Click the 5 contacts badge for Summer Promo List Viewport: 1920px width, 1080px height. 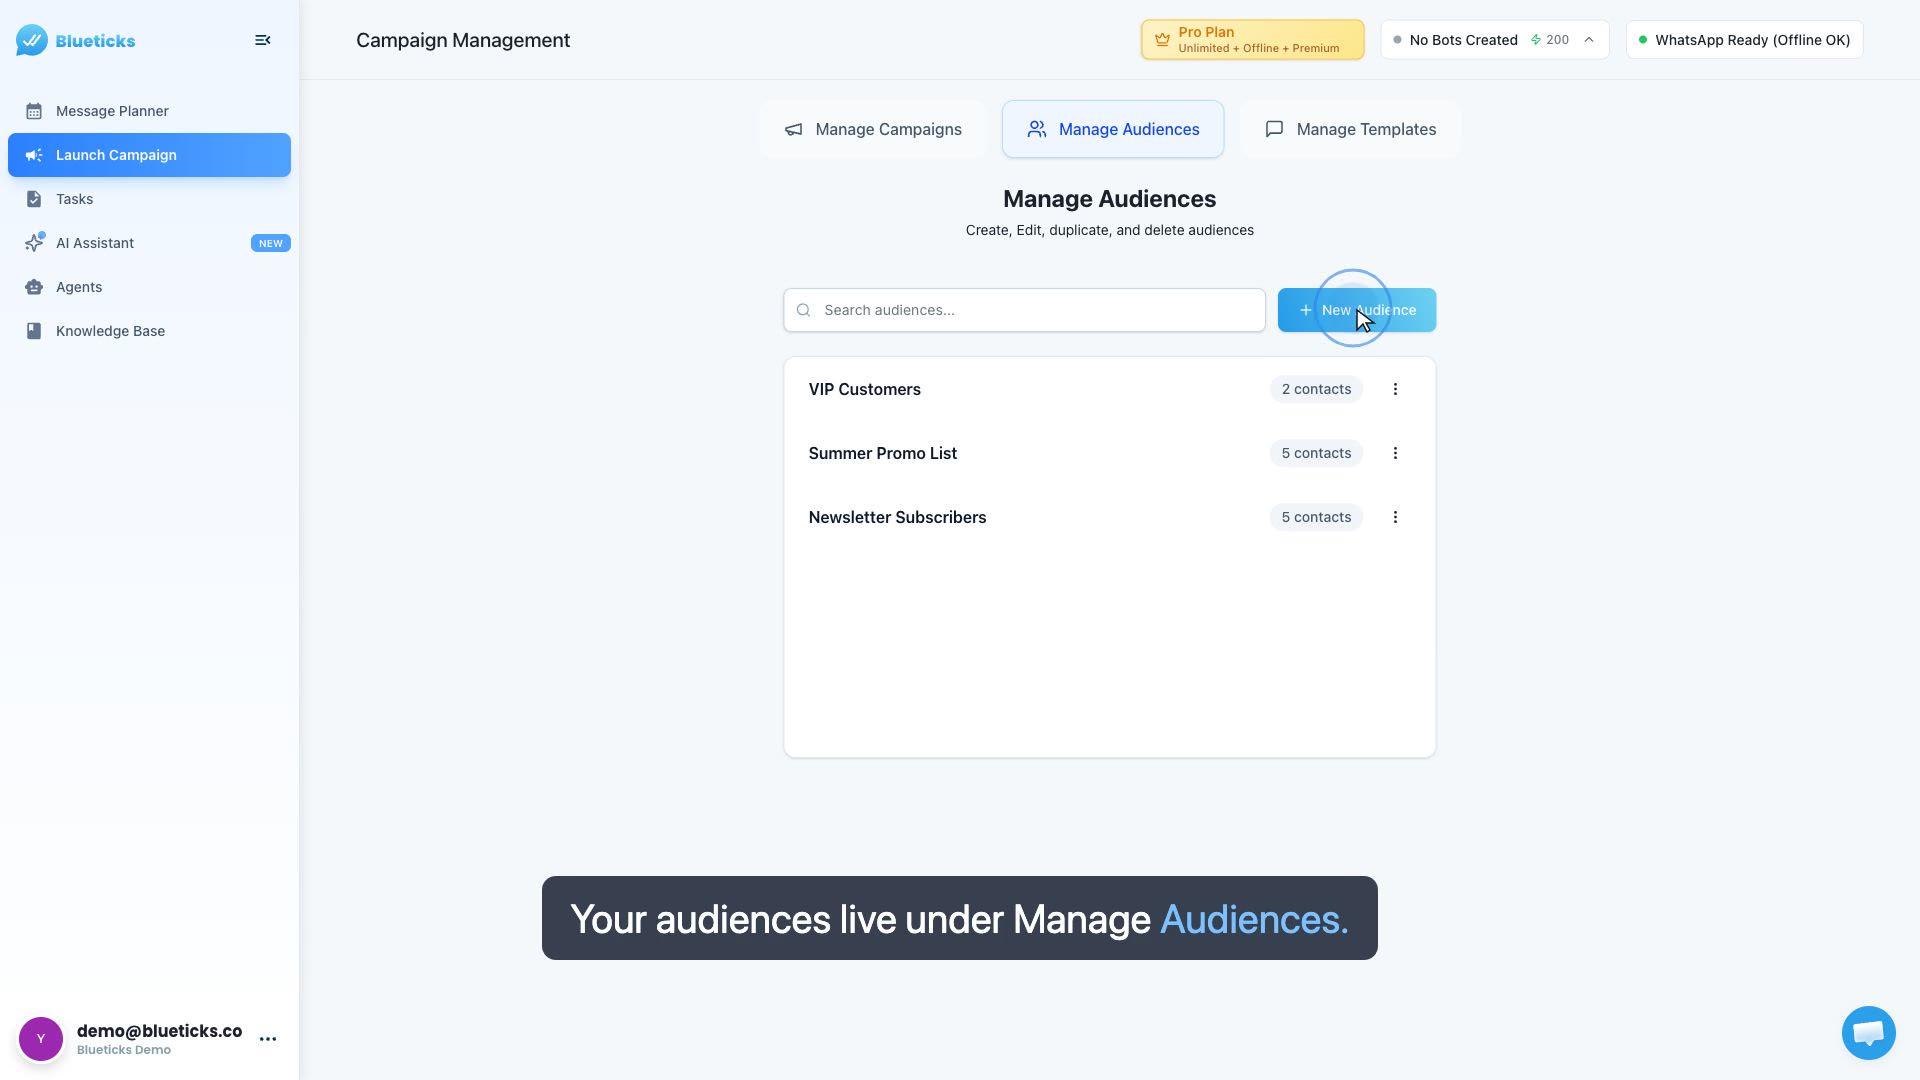(x=1316, y=453)
